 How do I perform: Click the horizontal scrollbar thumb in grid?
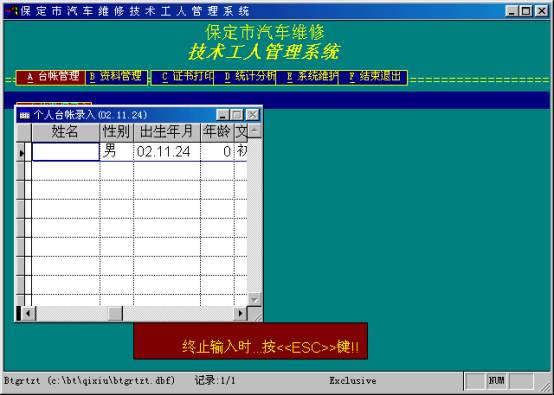[x=115, y=313]
